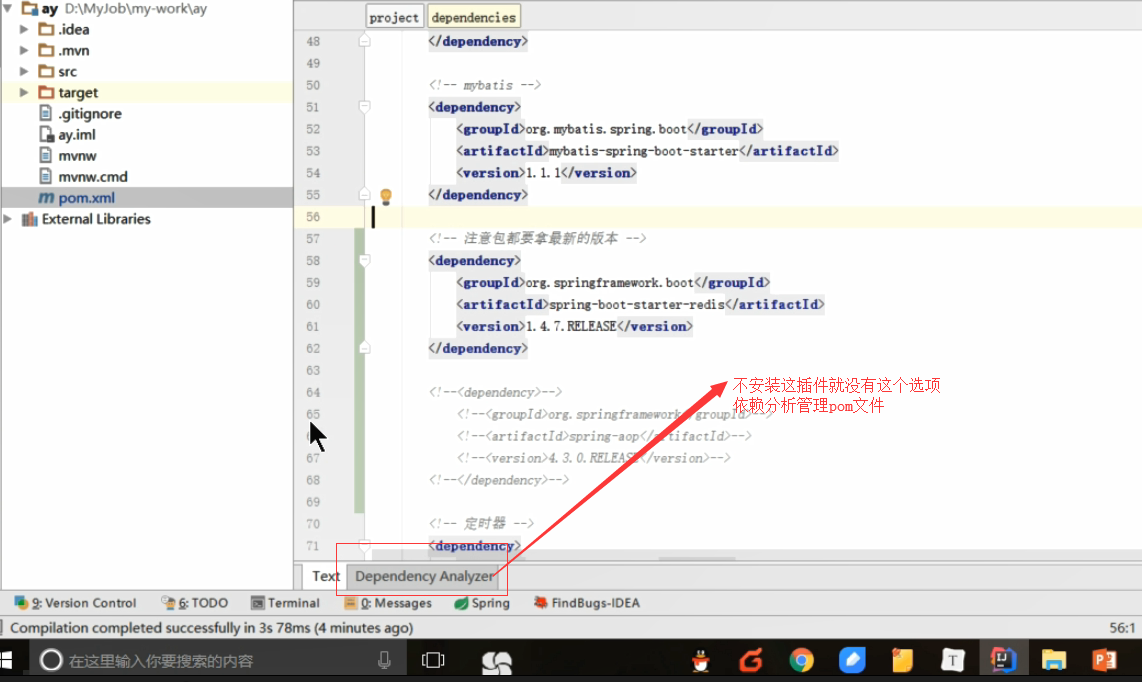Select the mvnw file
Screen dimensions: 1142x682
pyautogui.click(x=77, y=156)
